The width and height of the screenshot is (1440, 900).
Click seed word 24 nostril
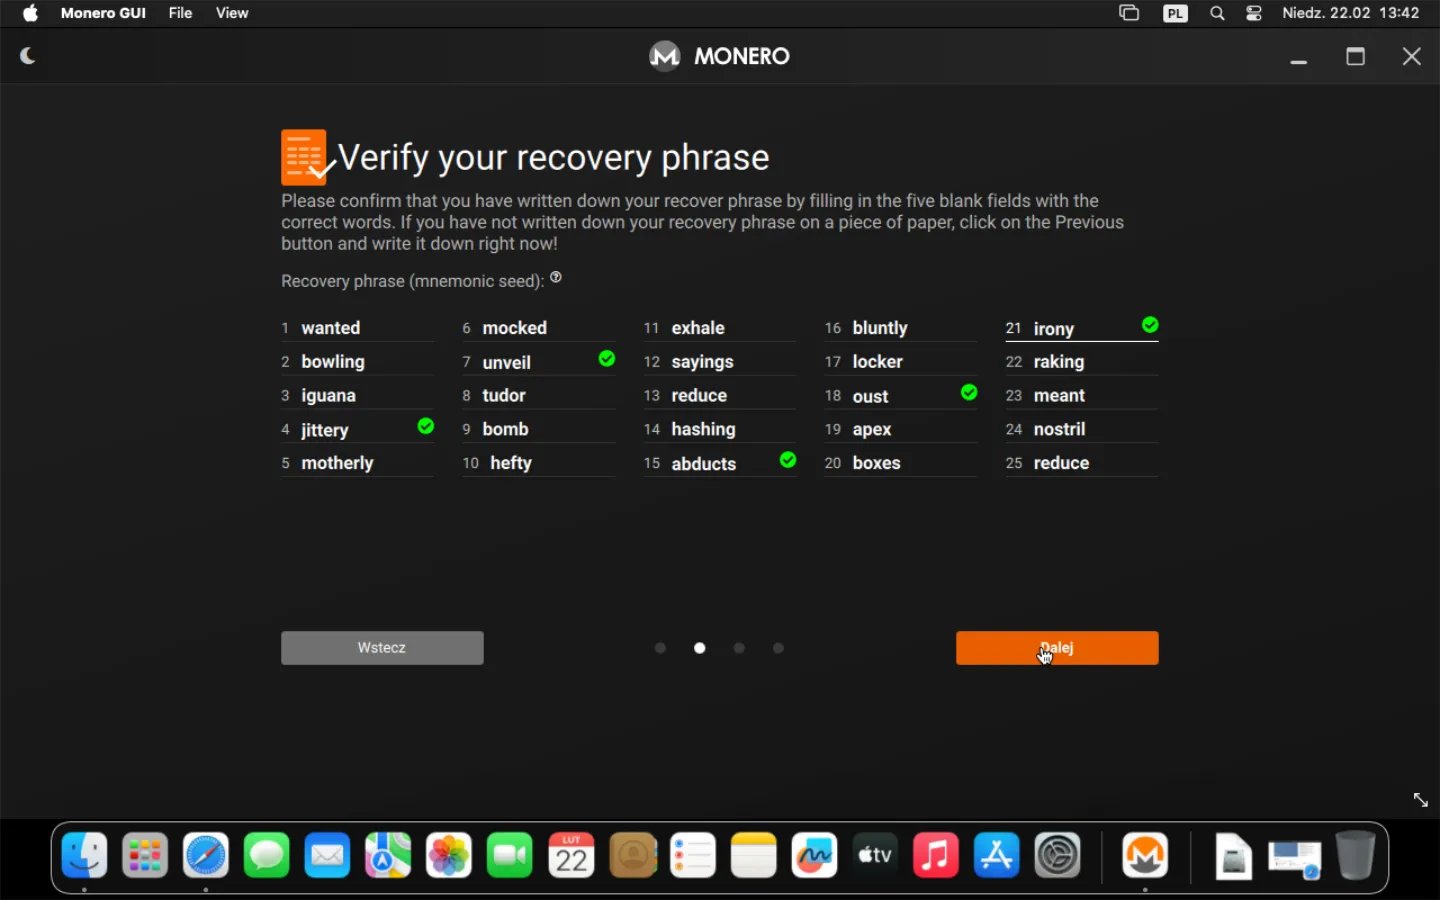(1059, 429)
